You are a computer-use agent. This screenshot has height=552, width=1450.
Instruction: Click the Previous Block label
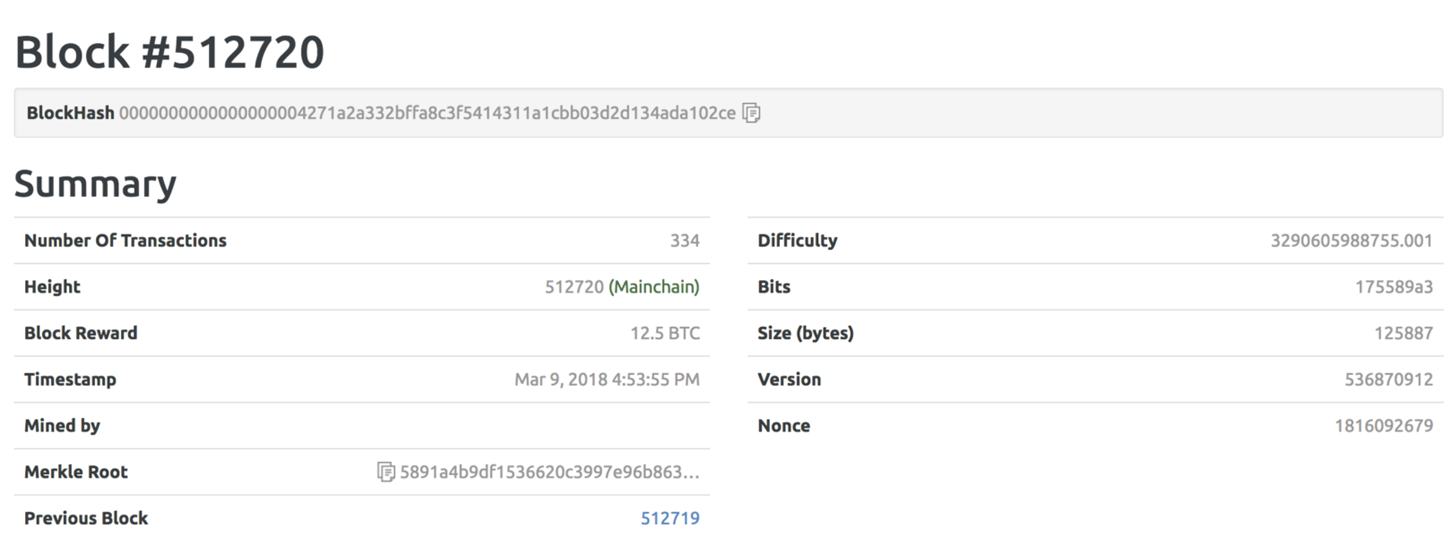[x=86, y=518]
